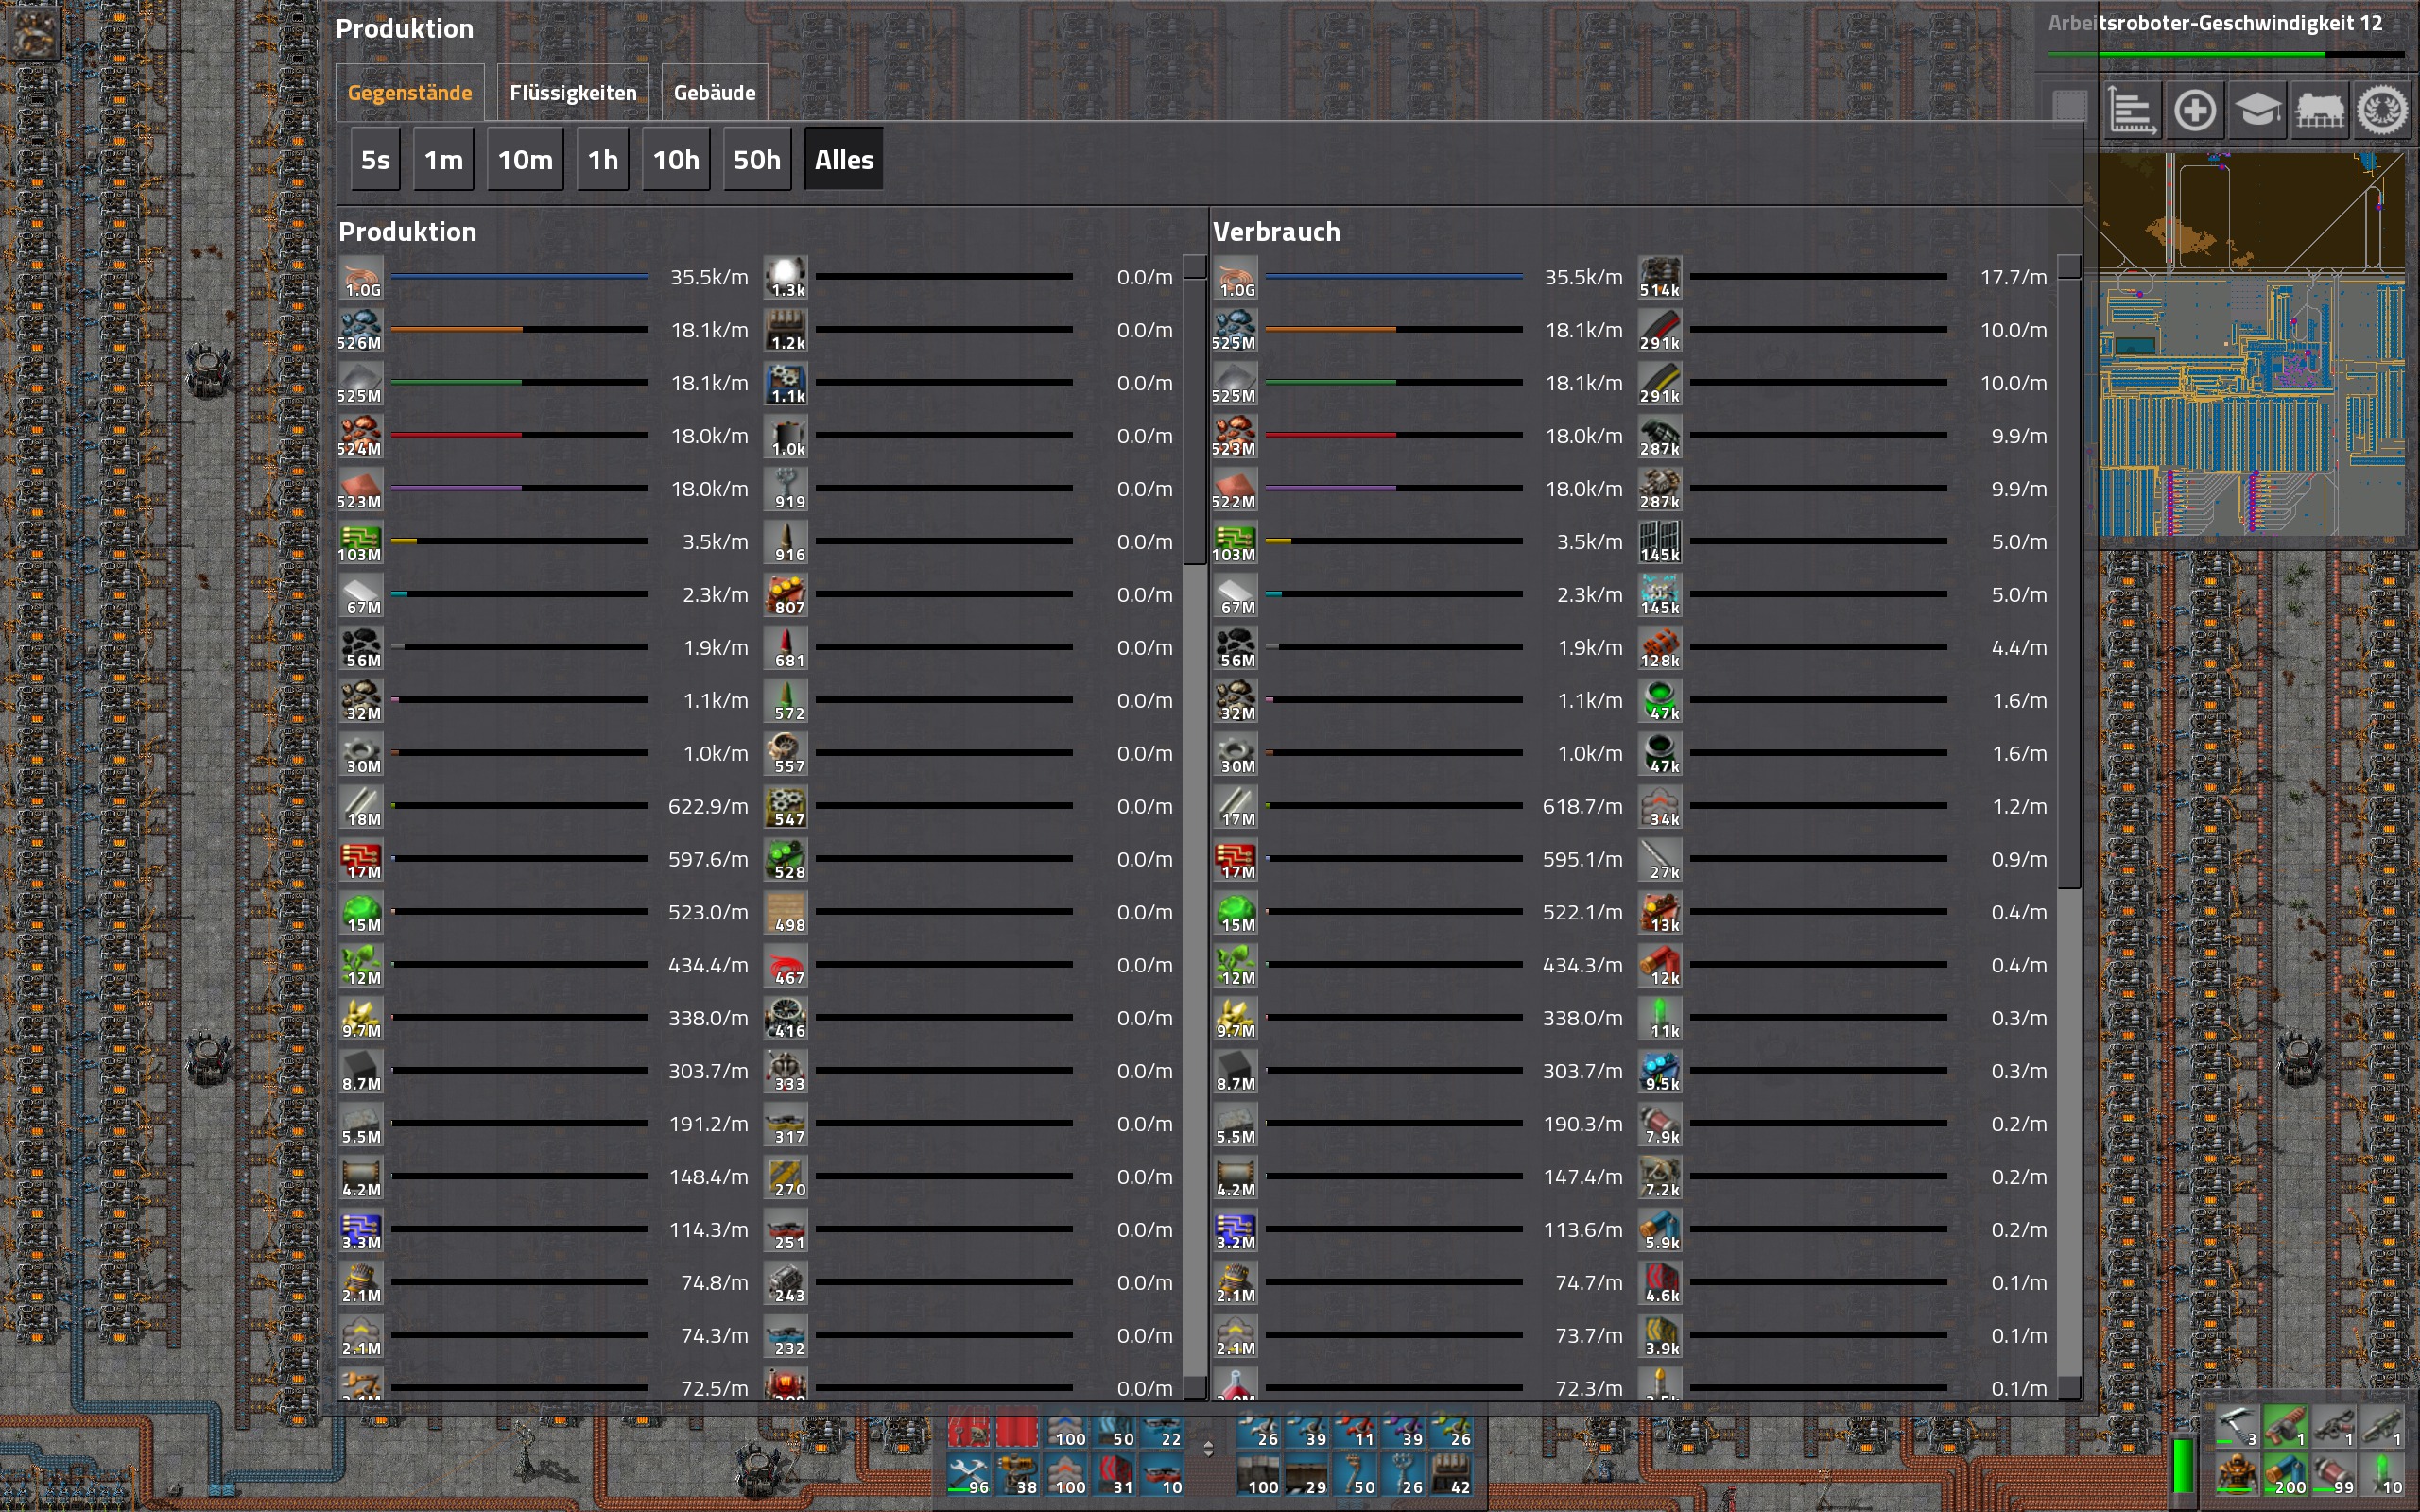Select the green rocket ammo slot showing 10

point(2381,1475)
